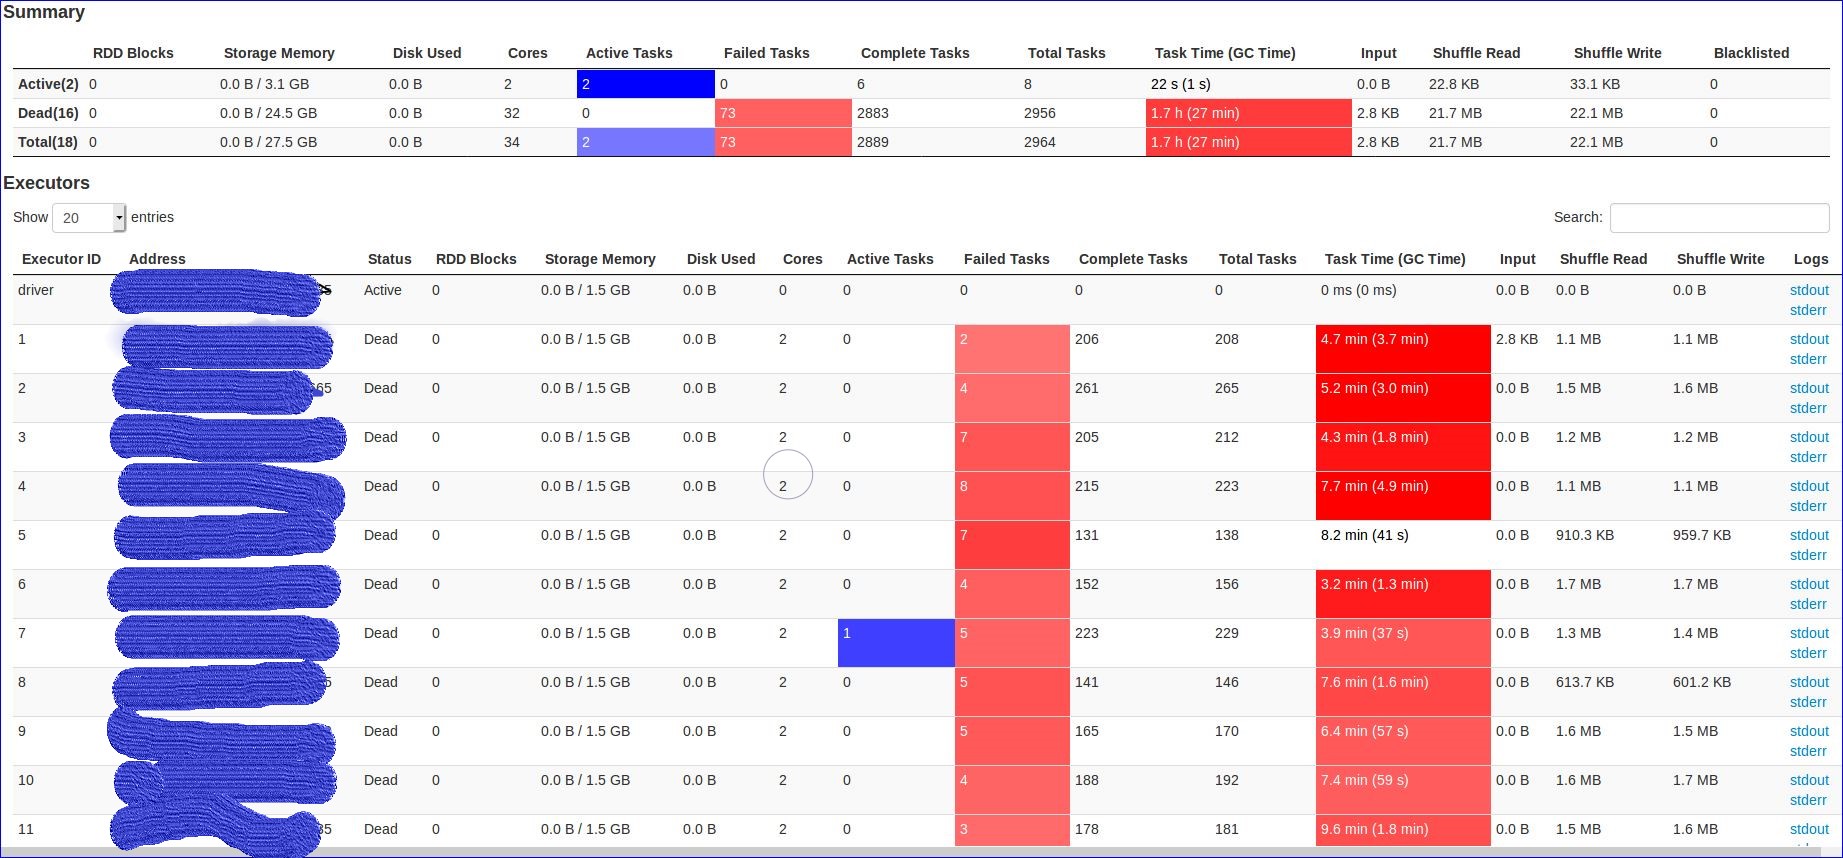Sort Executors table by Failed Tasks
This screenshot has height=858, width=1843.
click(1006, 259)
